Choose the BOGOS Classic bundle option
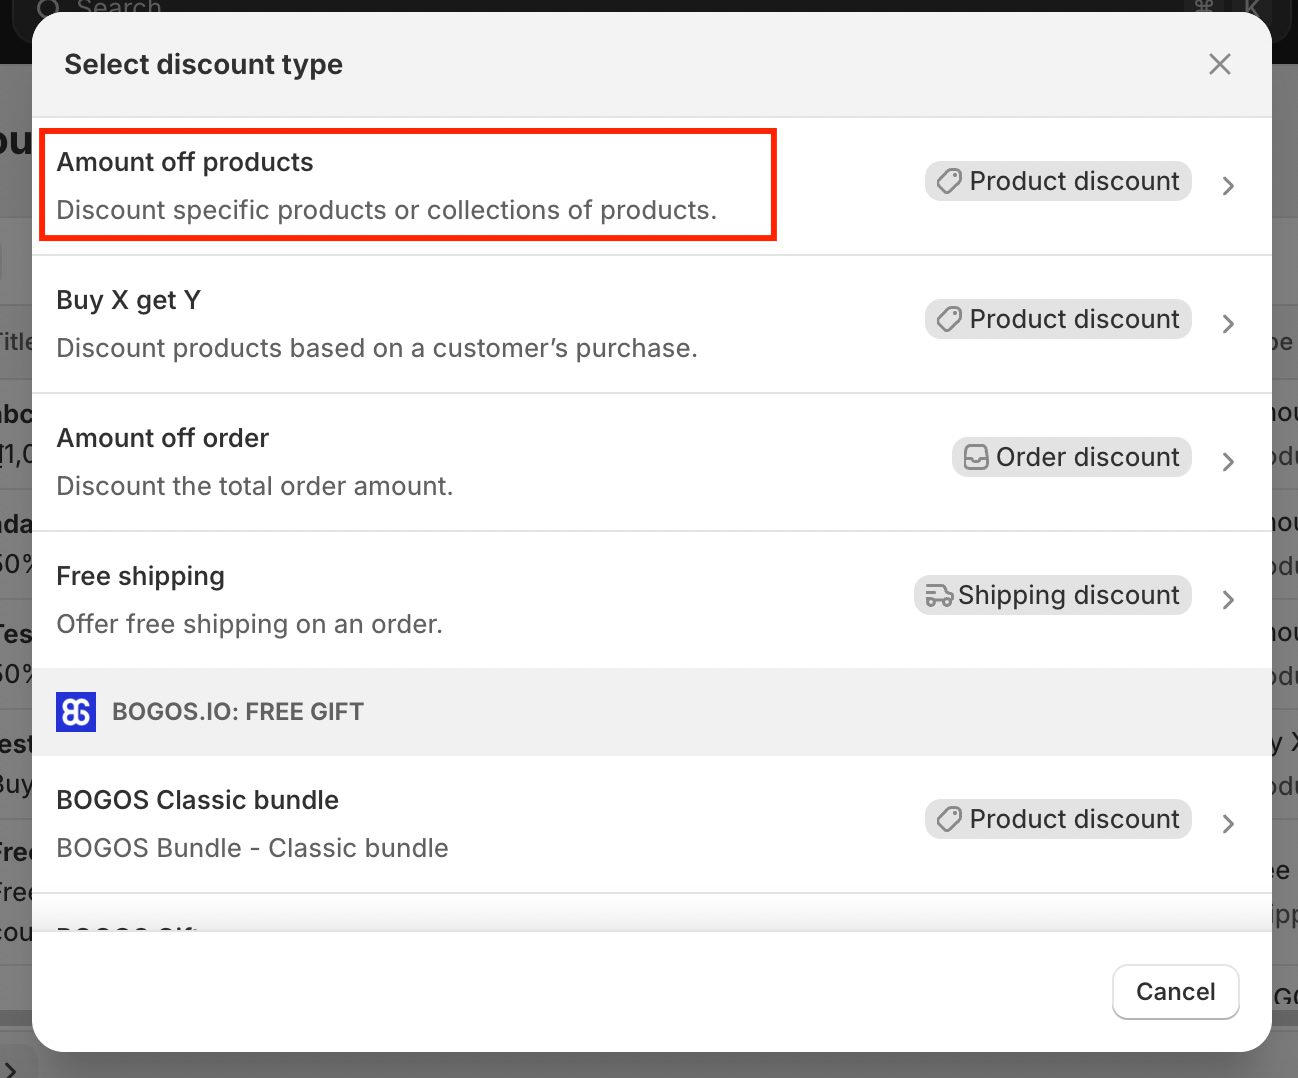 point(400,823)
